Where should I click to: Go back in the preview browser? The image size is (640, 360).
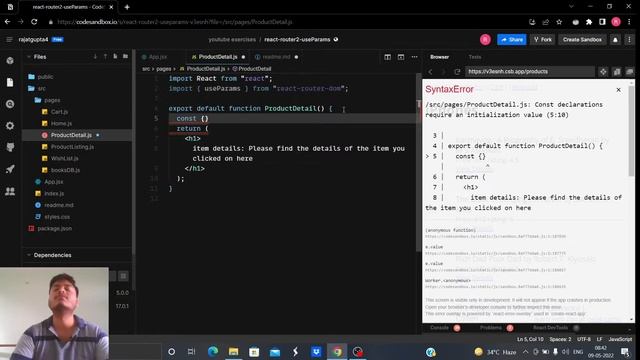430,71
